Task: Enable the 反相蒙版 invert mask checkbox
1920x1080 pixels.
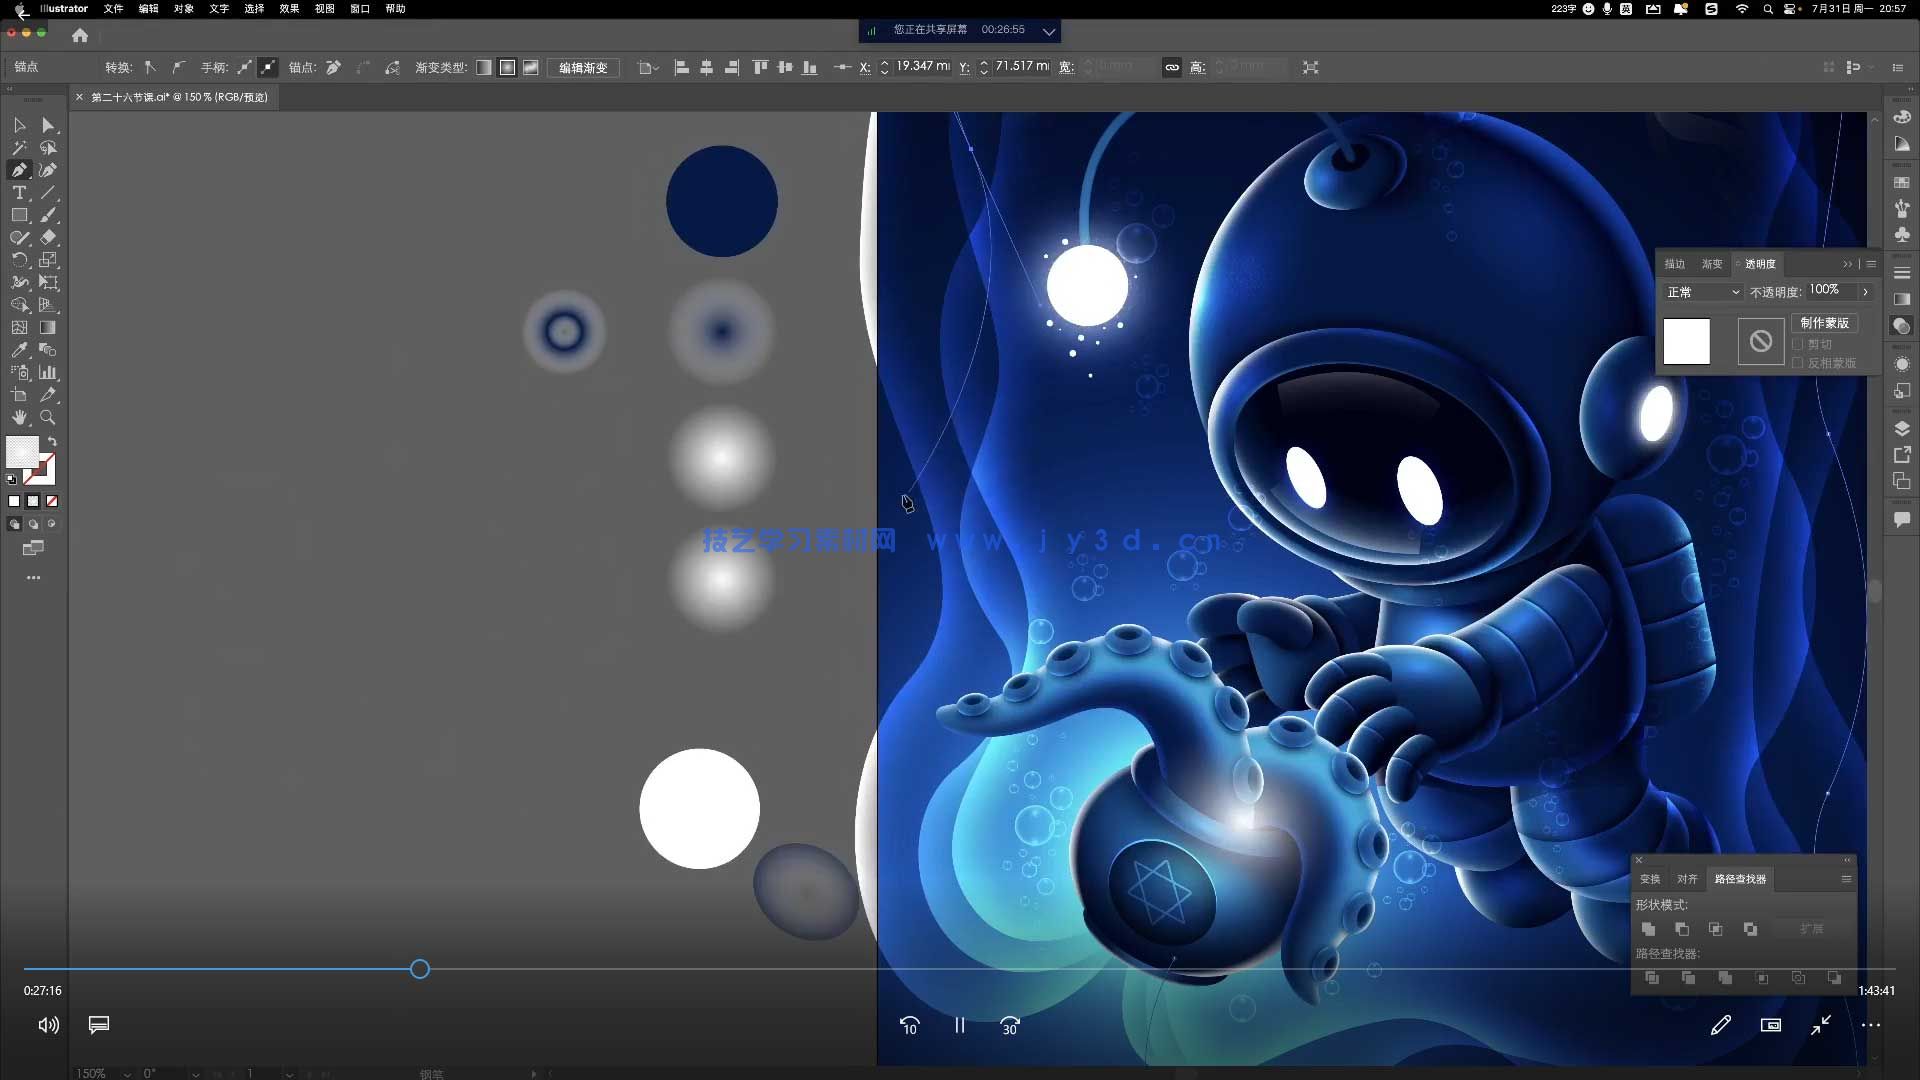Action: point(1798,363)
